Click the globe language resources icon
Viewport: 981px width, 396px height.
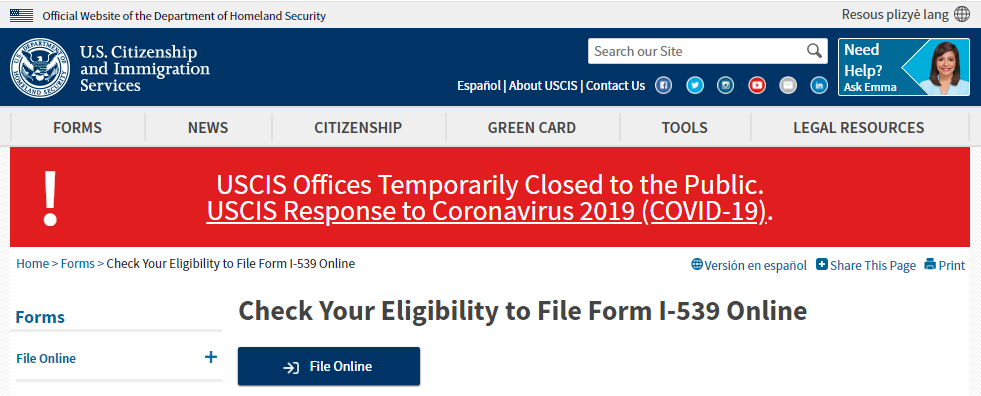coord(962,14)
